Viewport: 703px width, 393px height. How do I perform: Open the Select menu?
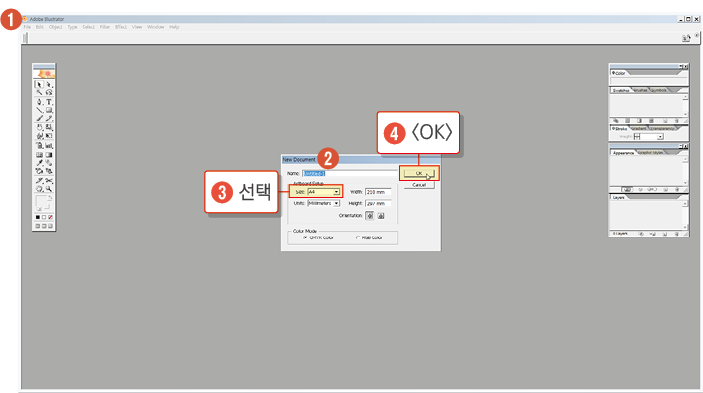88,27
